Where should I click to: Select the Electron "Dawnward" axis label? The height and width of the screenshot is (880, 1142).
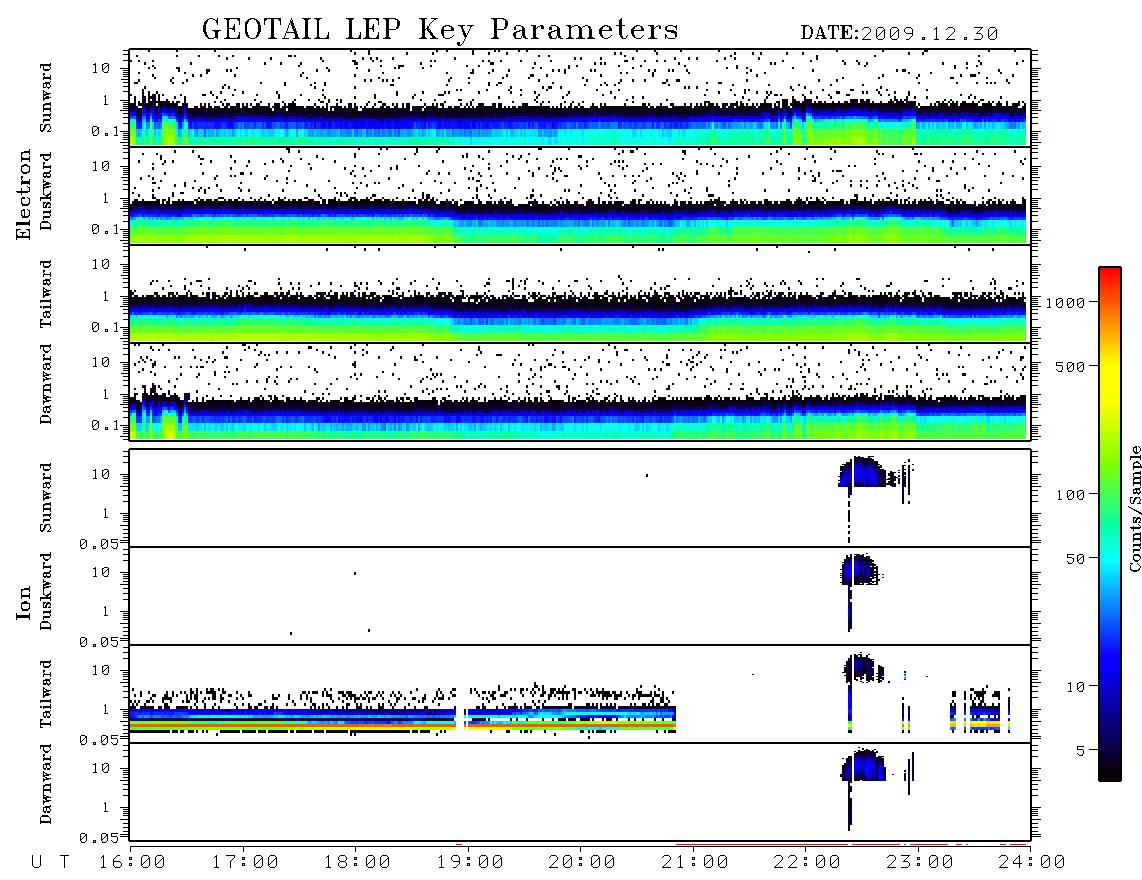coord(46,385)
